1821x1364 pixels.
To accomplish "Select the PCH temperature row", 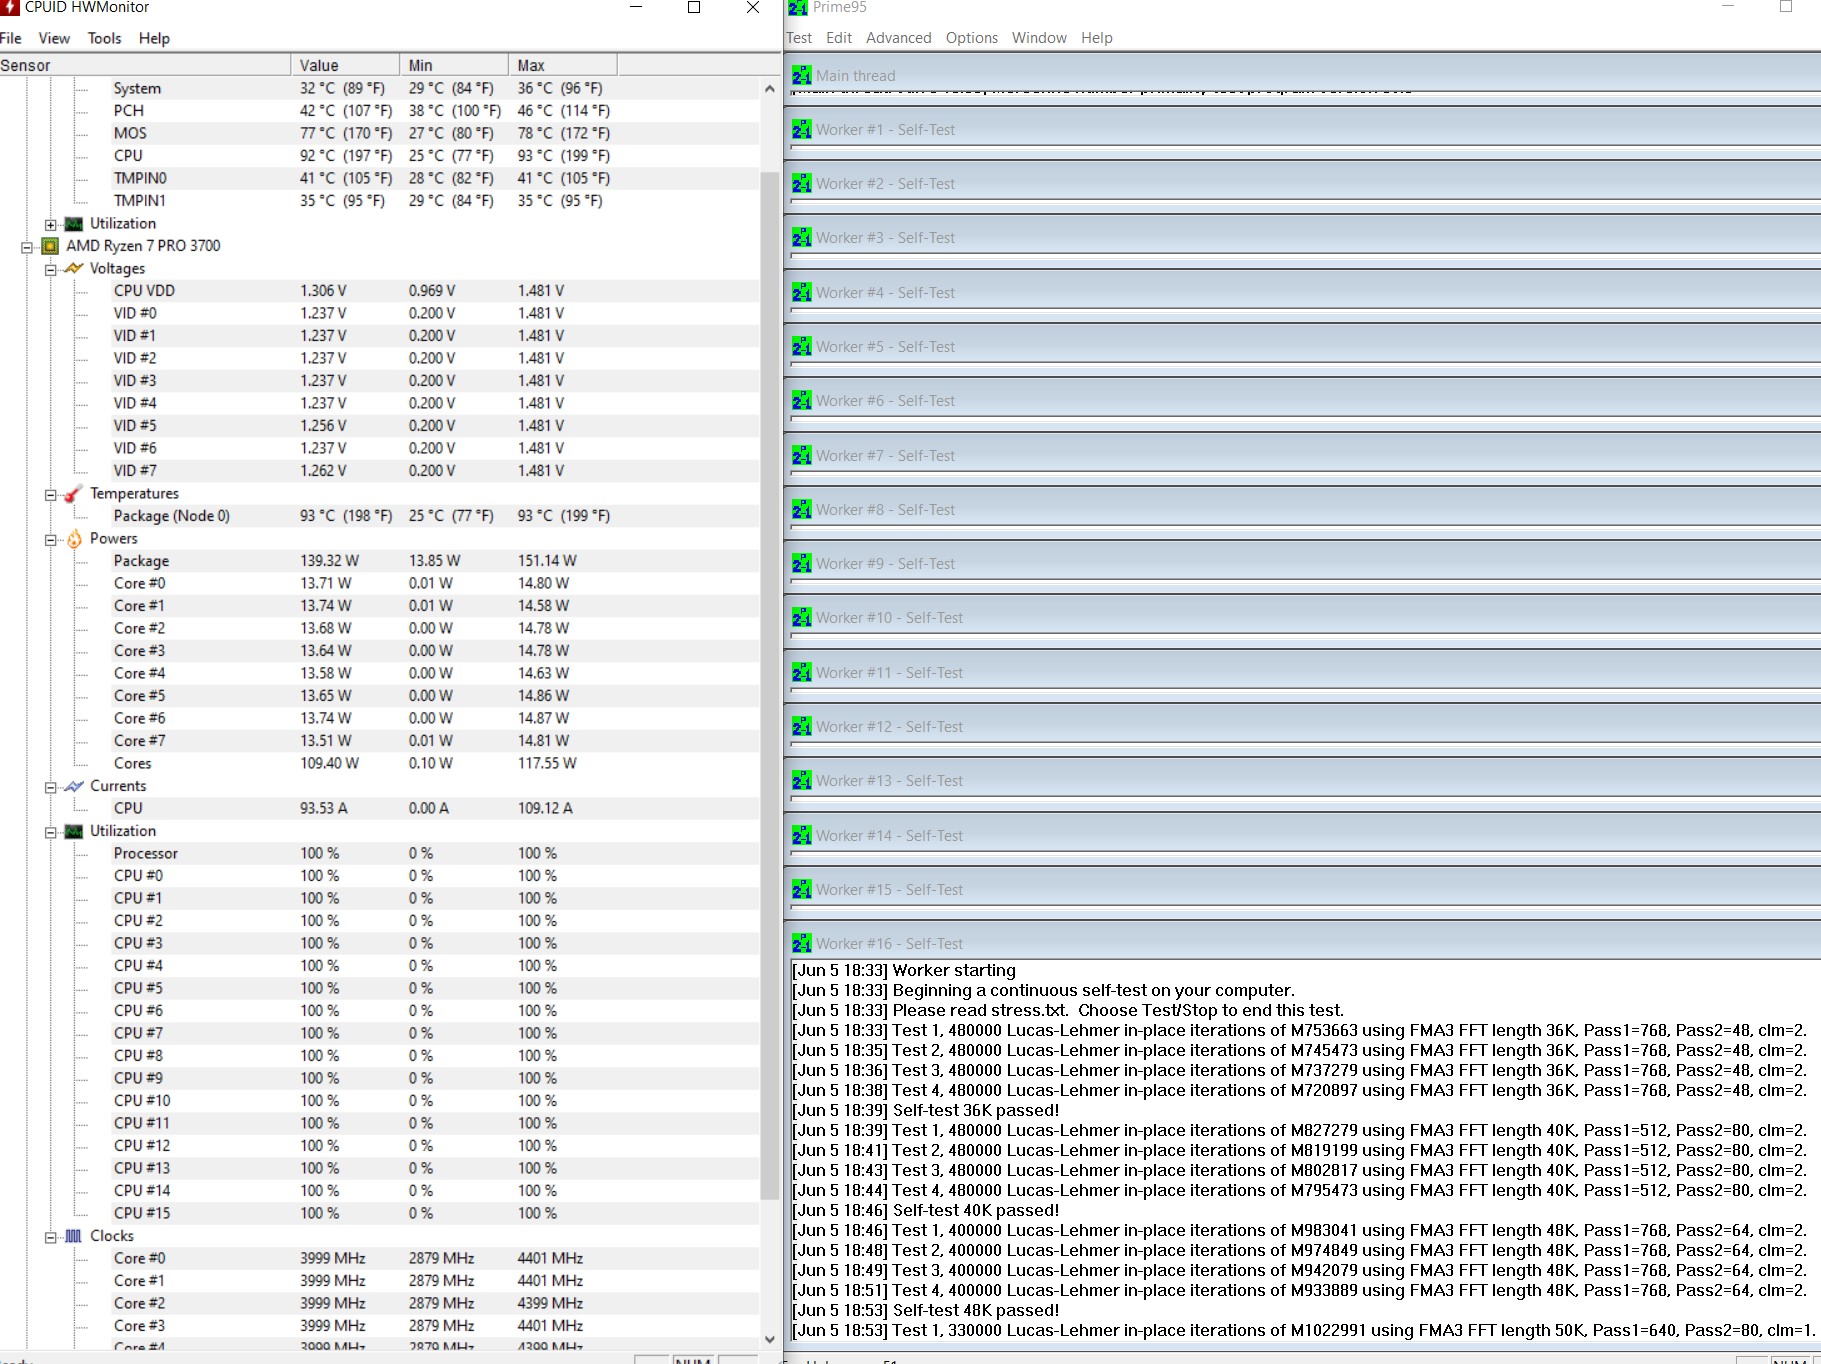I will click(380, 111).
